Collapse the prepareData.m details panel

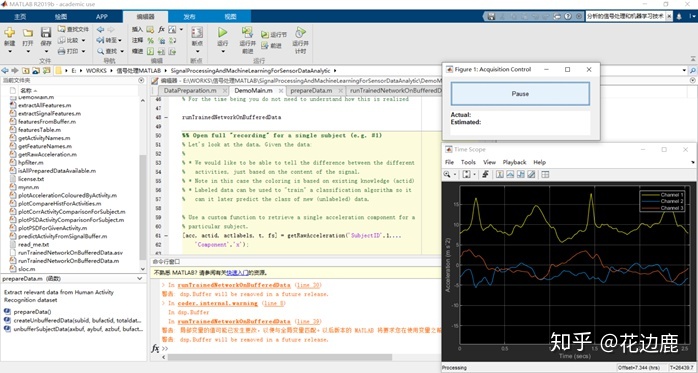pos(140,279)
